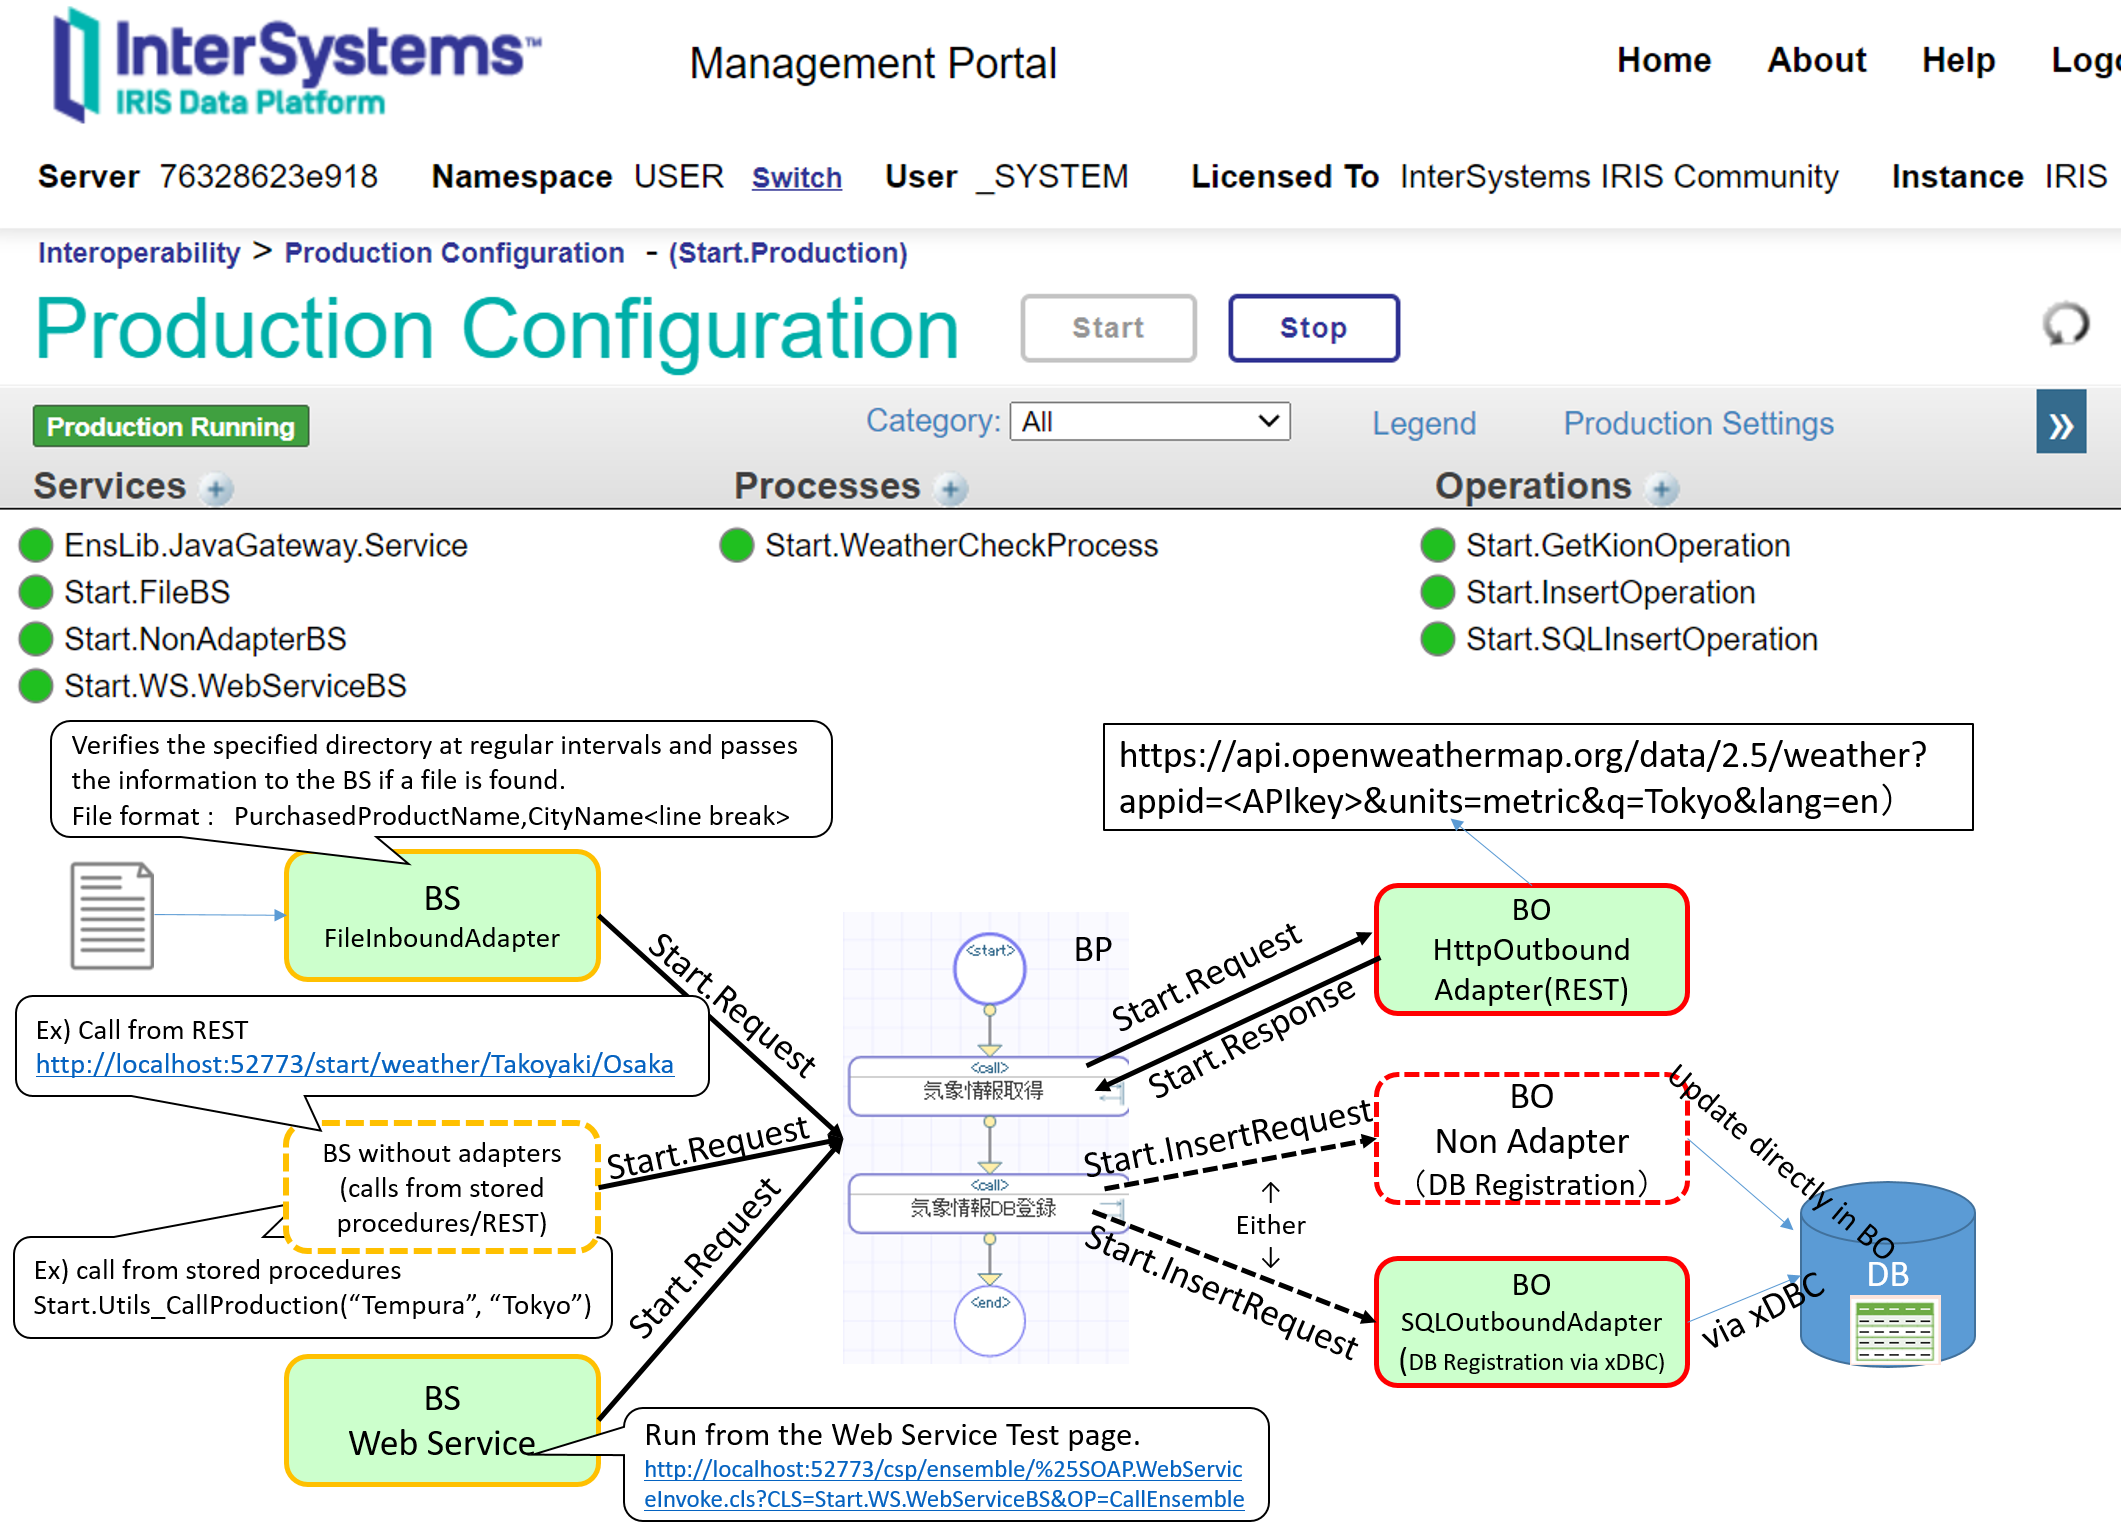Image resolution: width=2121 pixels, height=1530 pixels.
Task: Click the openweathermap API URL box
Action: 1538,777
